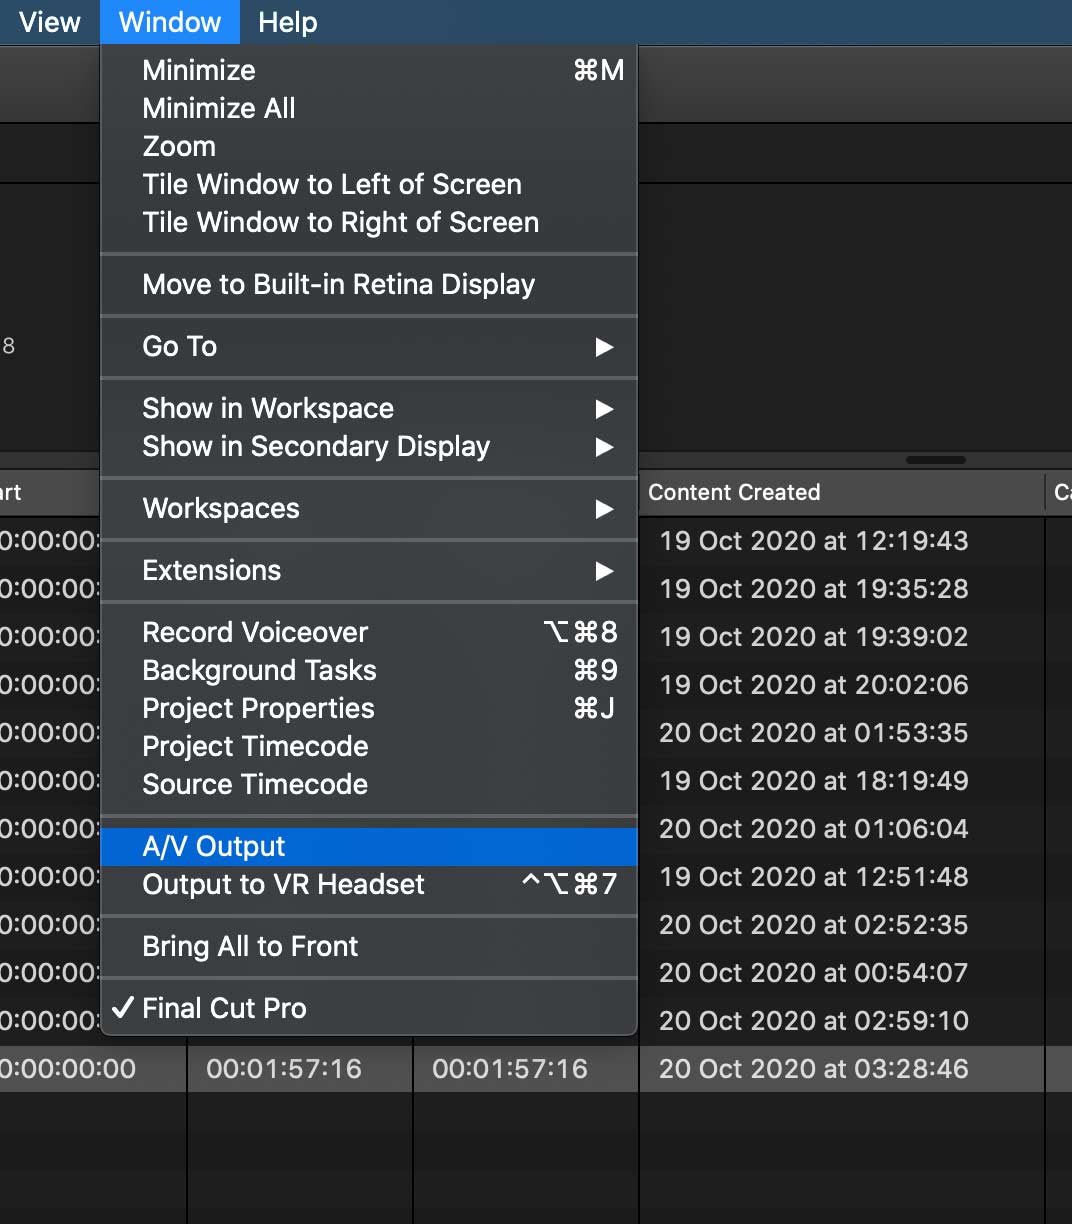The height and width of the screenshot is (1224, 1072).
Task: Open the View menu
Action: [49, 22]
